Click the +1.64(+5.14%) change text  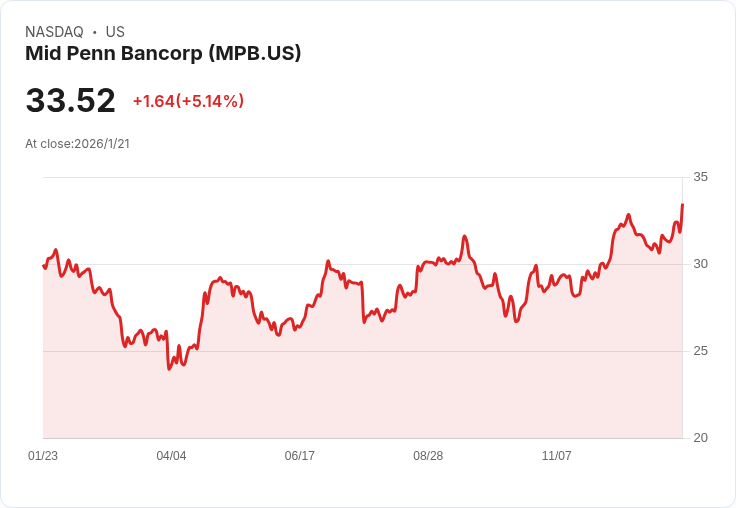pos(188,101)
